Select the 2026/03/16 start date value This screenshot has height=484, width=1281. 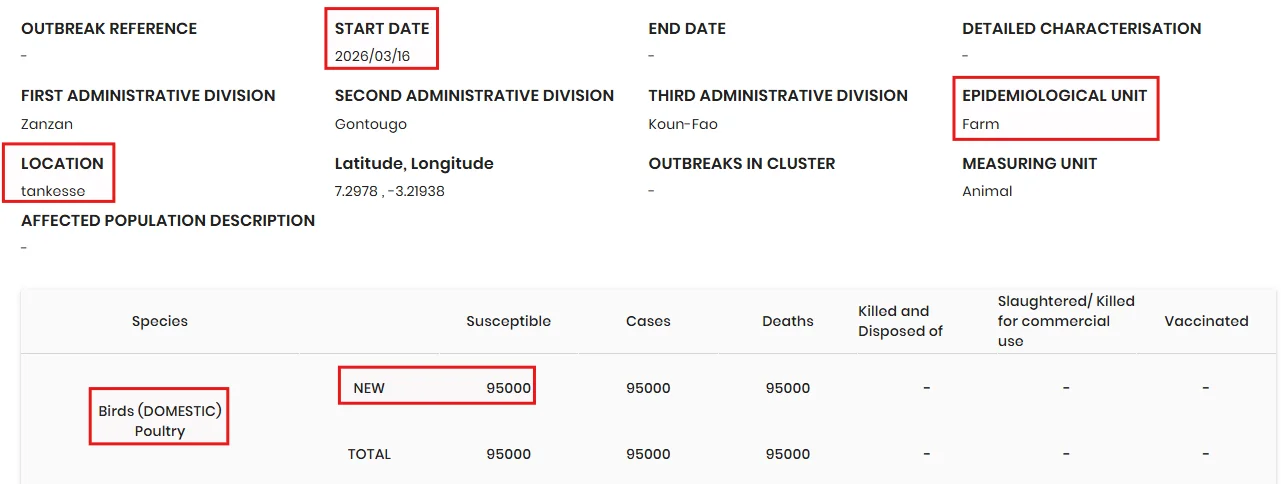click(x=372, y=56)
